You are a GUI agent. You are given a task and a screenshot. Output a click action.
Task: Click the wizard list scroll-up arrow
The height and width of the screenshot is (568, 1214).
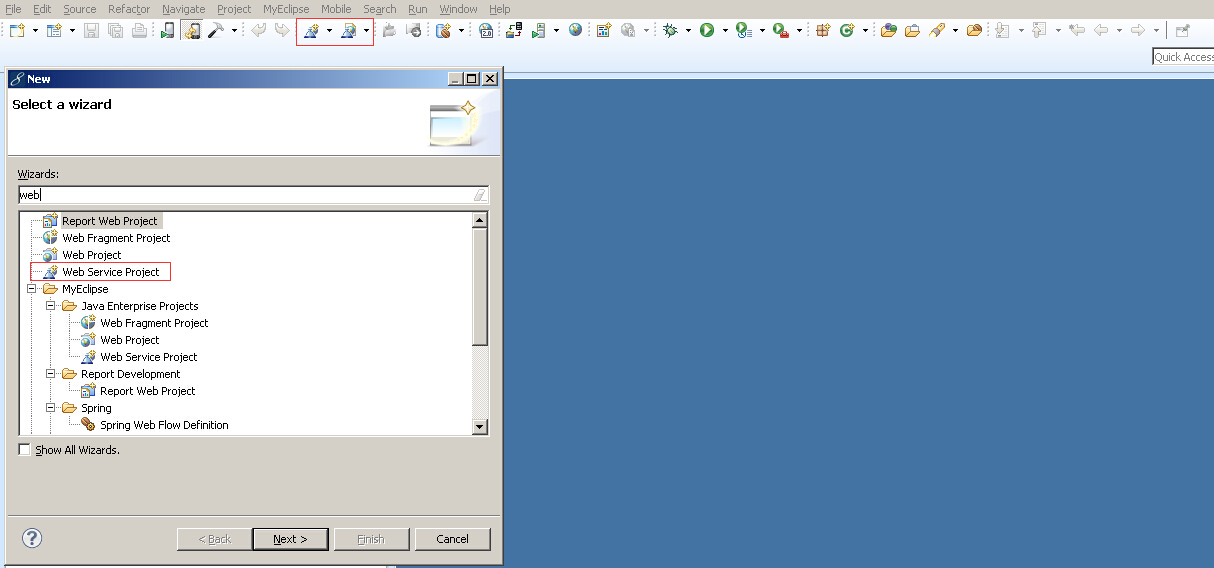tap(480, 220)
